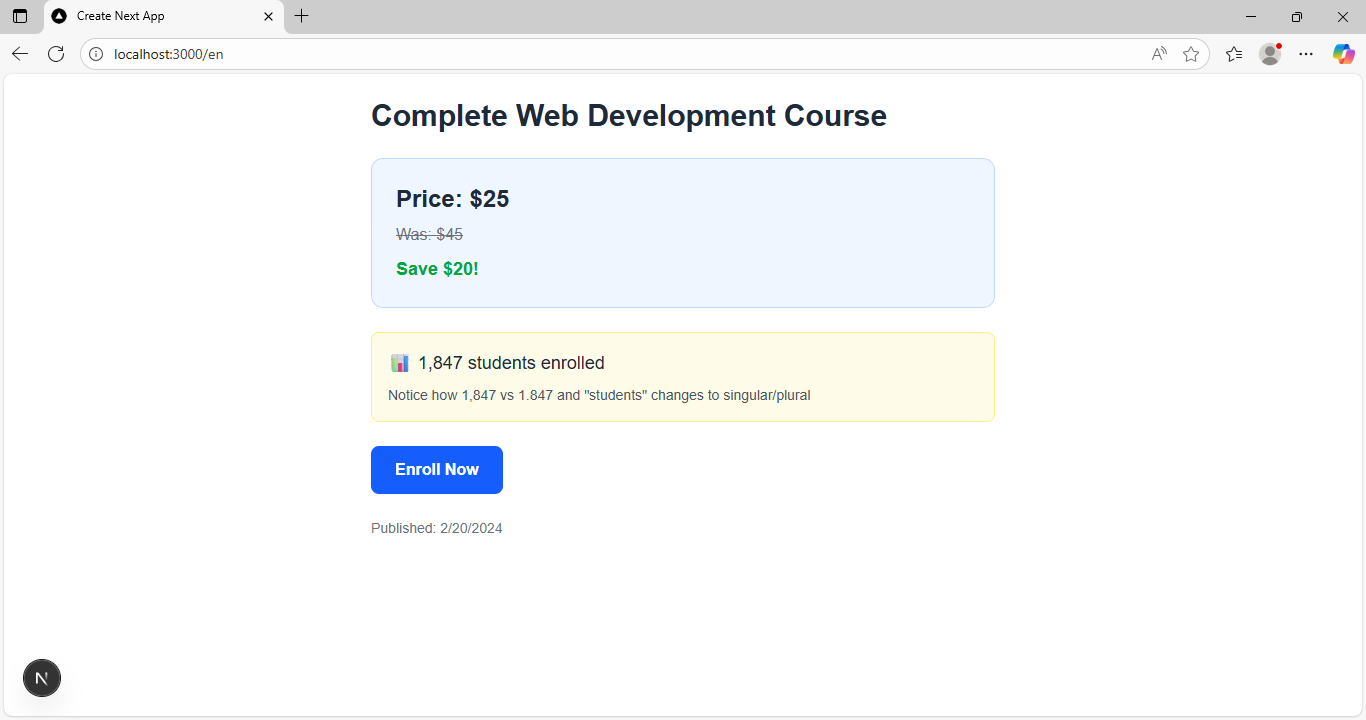
Task: Open the Favorites list icon
Action: coord(1234,54)
